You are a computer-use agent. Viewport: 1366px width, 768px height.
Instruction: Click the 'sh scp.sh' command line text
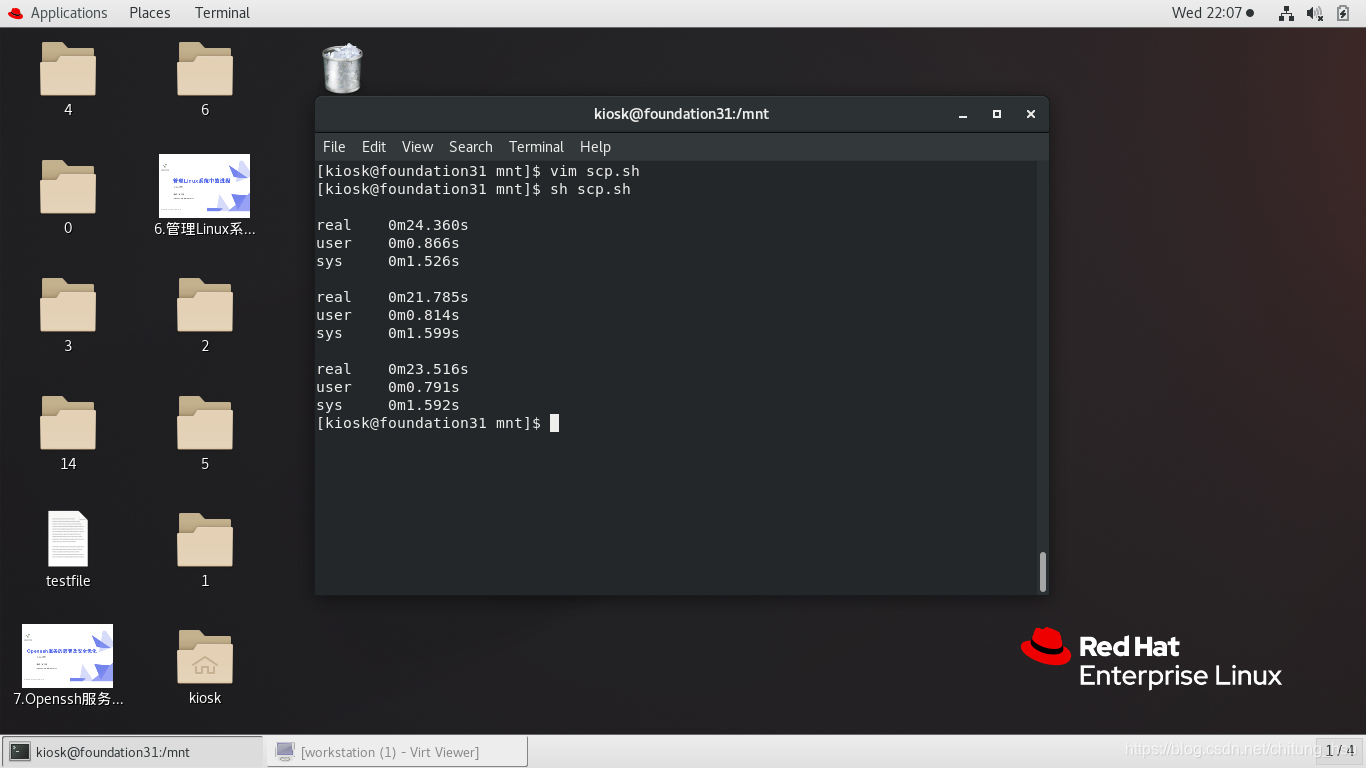(590, 189)
